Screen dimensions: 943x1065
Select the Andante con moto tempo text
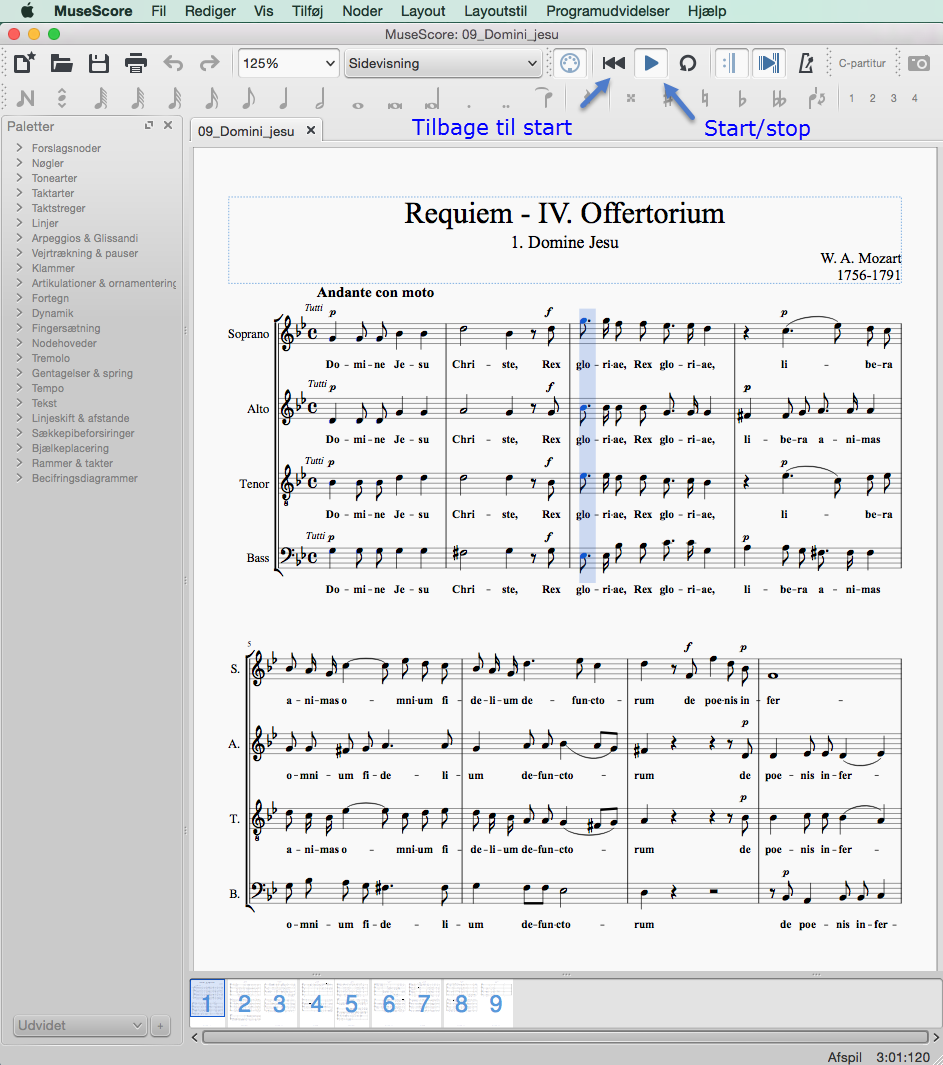[x=375, y=293]
